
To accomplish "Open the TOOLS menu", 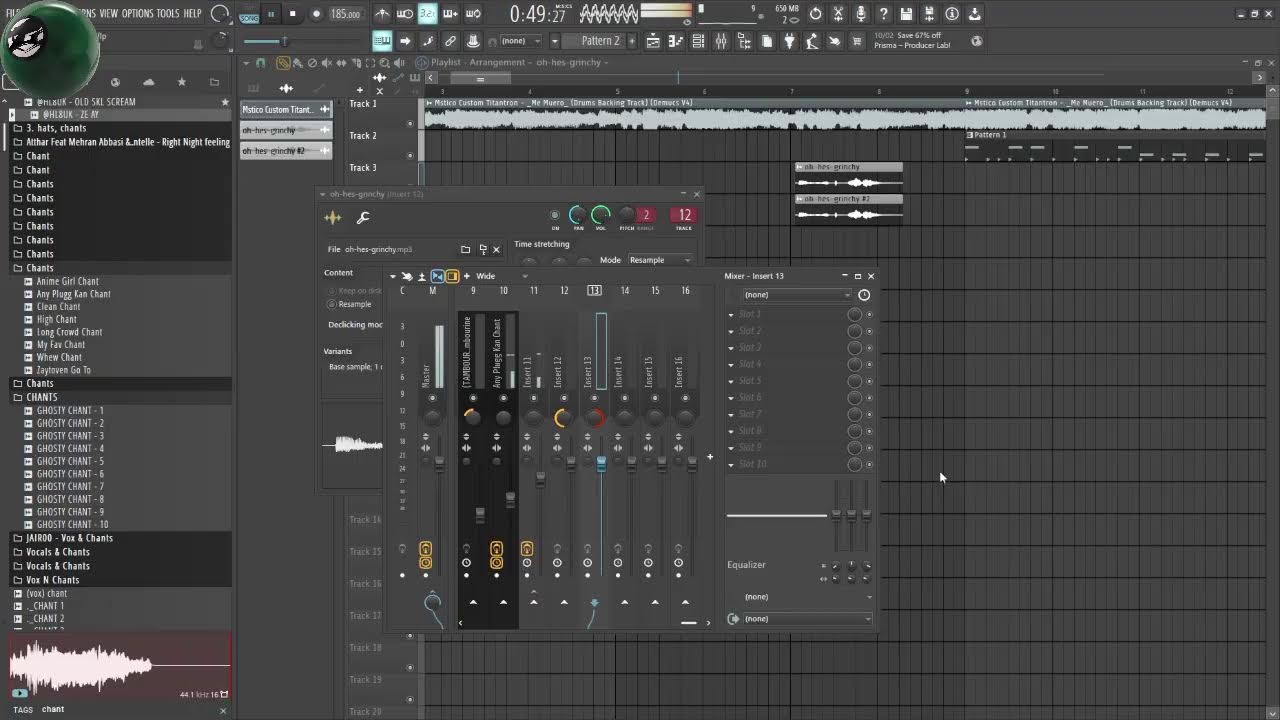I will (x=168, y=13).
